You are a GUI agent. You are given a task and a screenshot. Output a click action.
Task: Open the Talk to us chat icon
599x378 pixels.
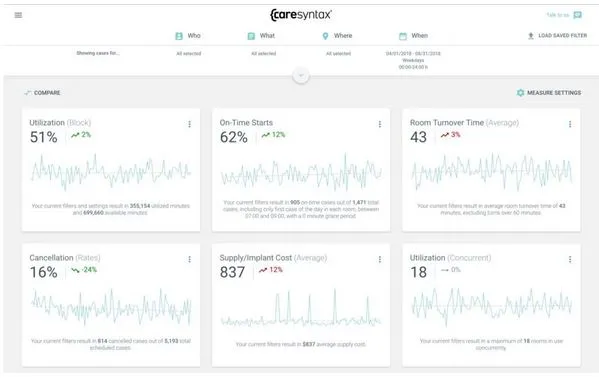tap(578, 15)
